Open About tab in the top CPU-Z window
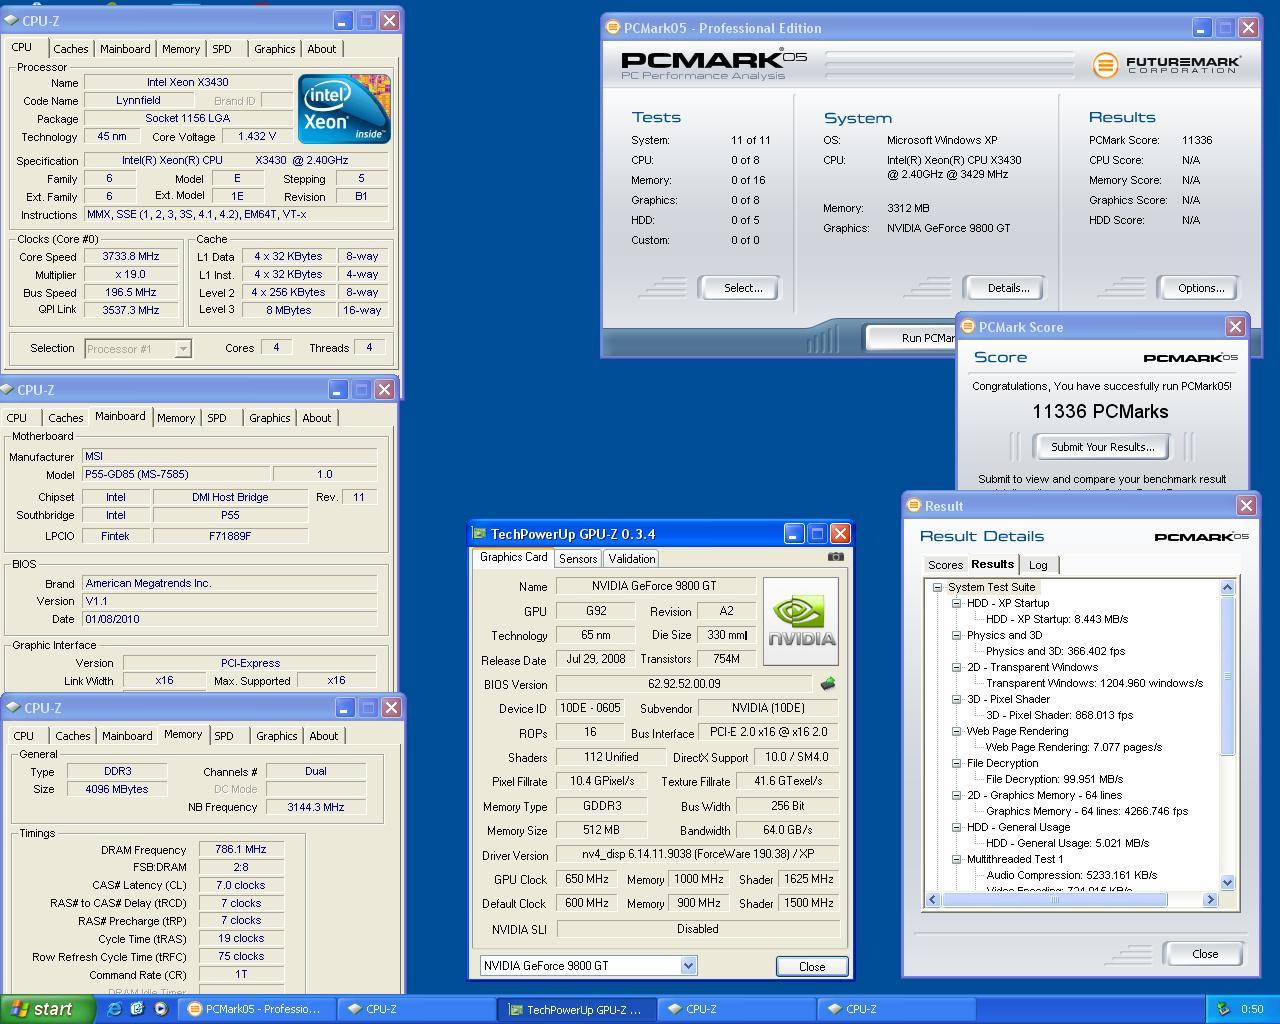The image size is (1280, 1024). coord(322,49)
